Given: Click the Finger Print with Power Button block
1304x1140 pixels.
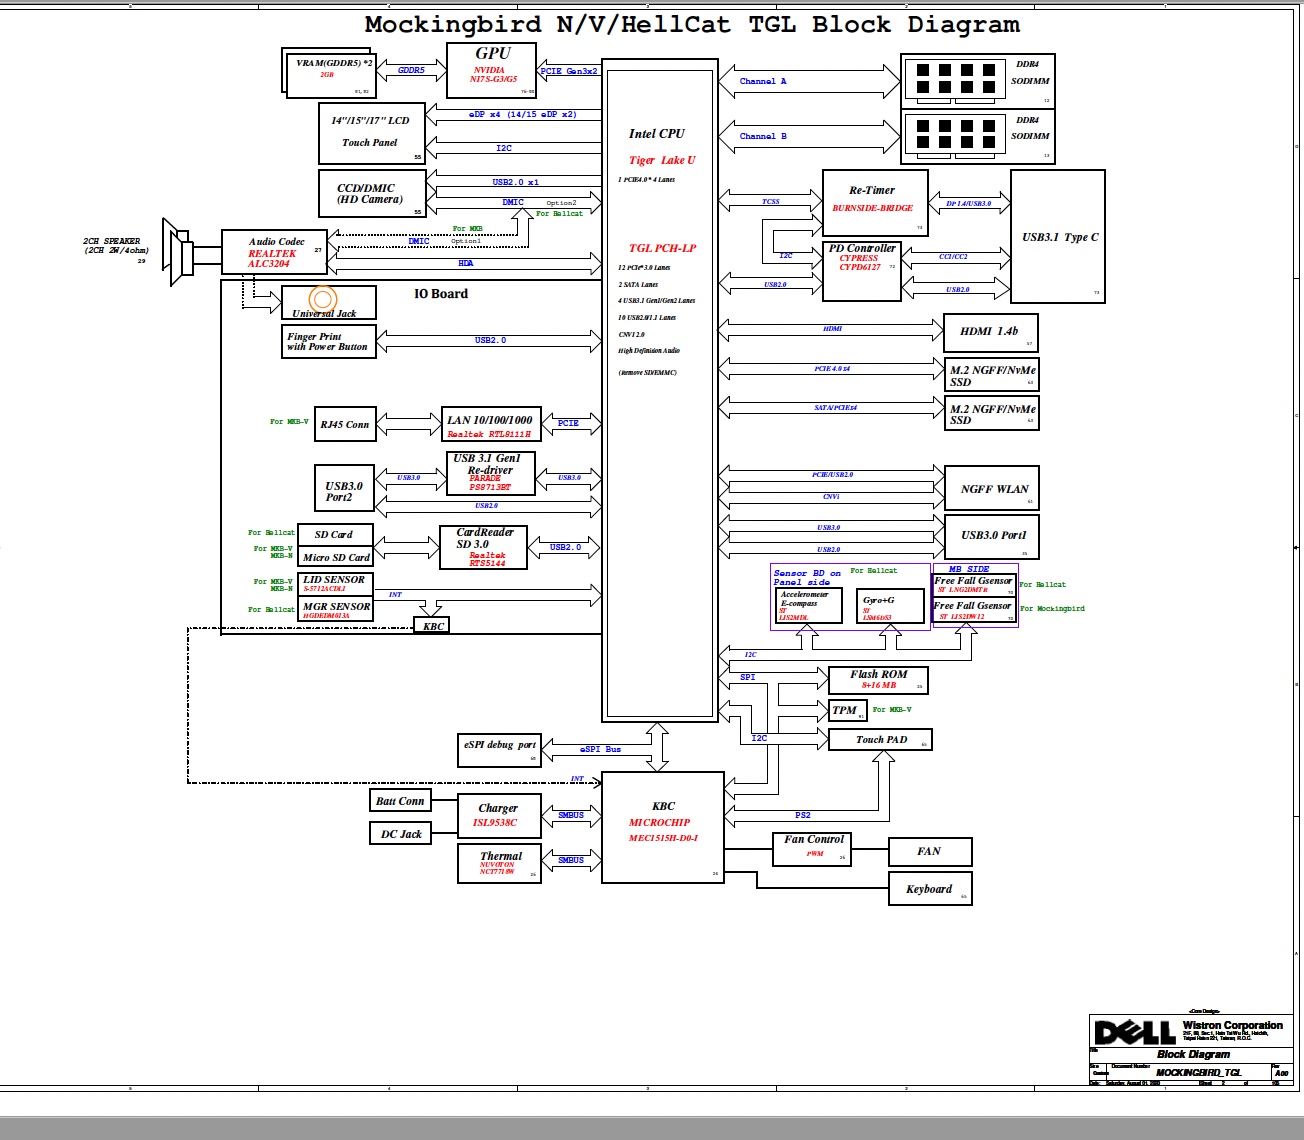Looking at the screenshot, I should pyautogui.click(x=329, y=341).
